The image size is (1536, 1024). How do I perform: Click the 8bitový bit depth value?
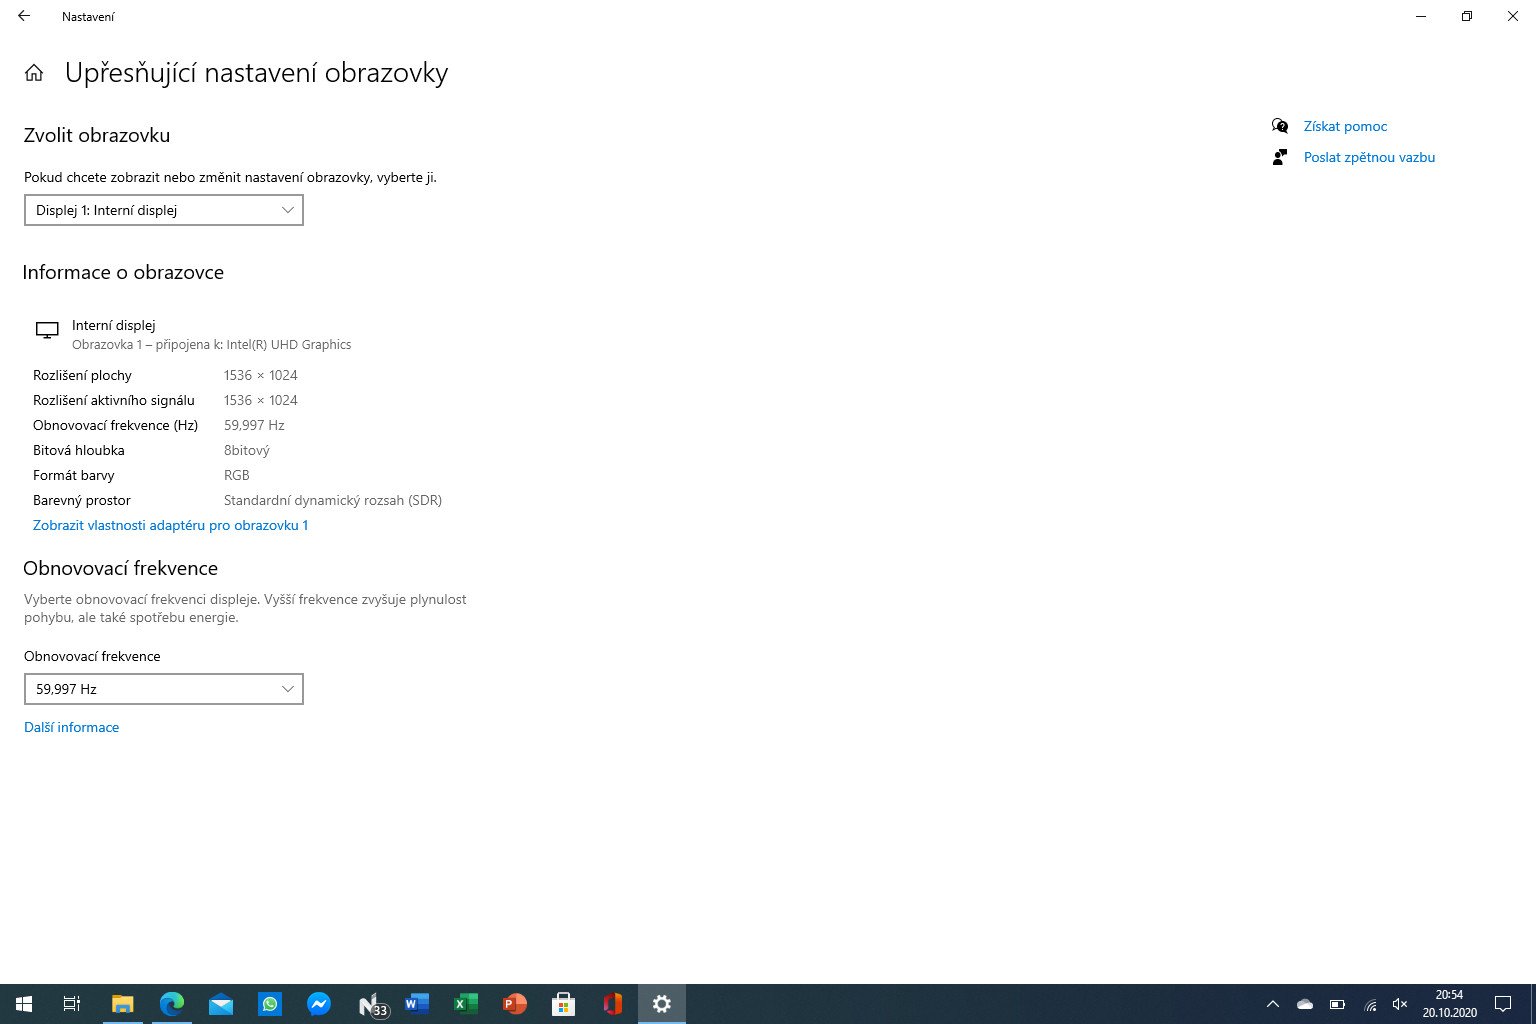246,450
